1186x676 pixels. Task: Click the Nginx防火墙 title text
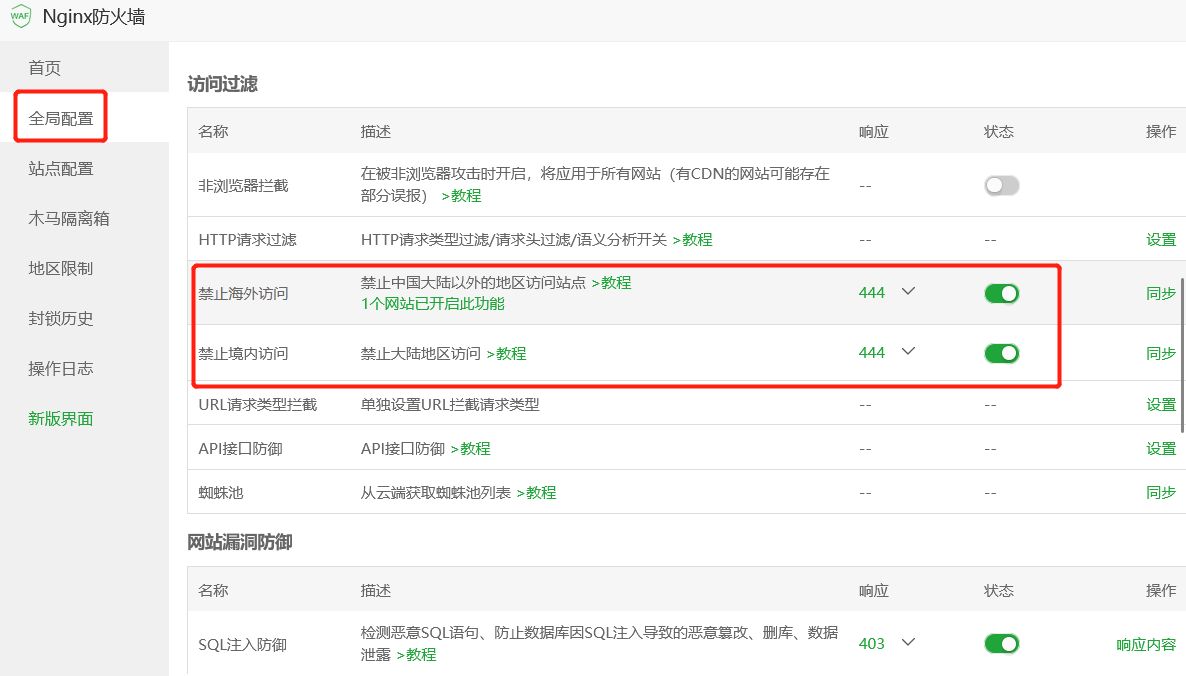pyautogui.click(x=94, y=17)
